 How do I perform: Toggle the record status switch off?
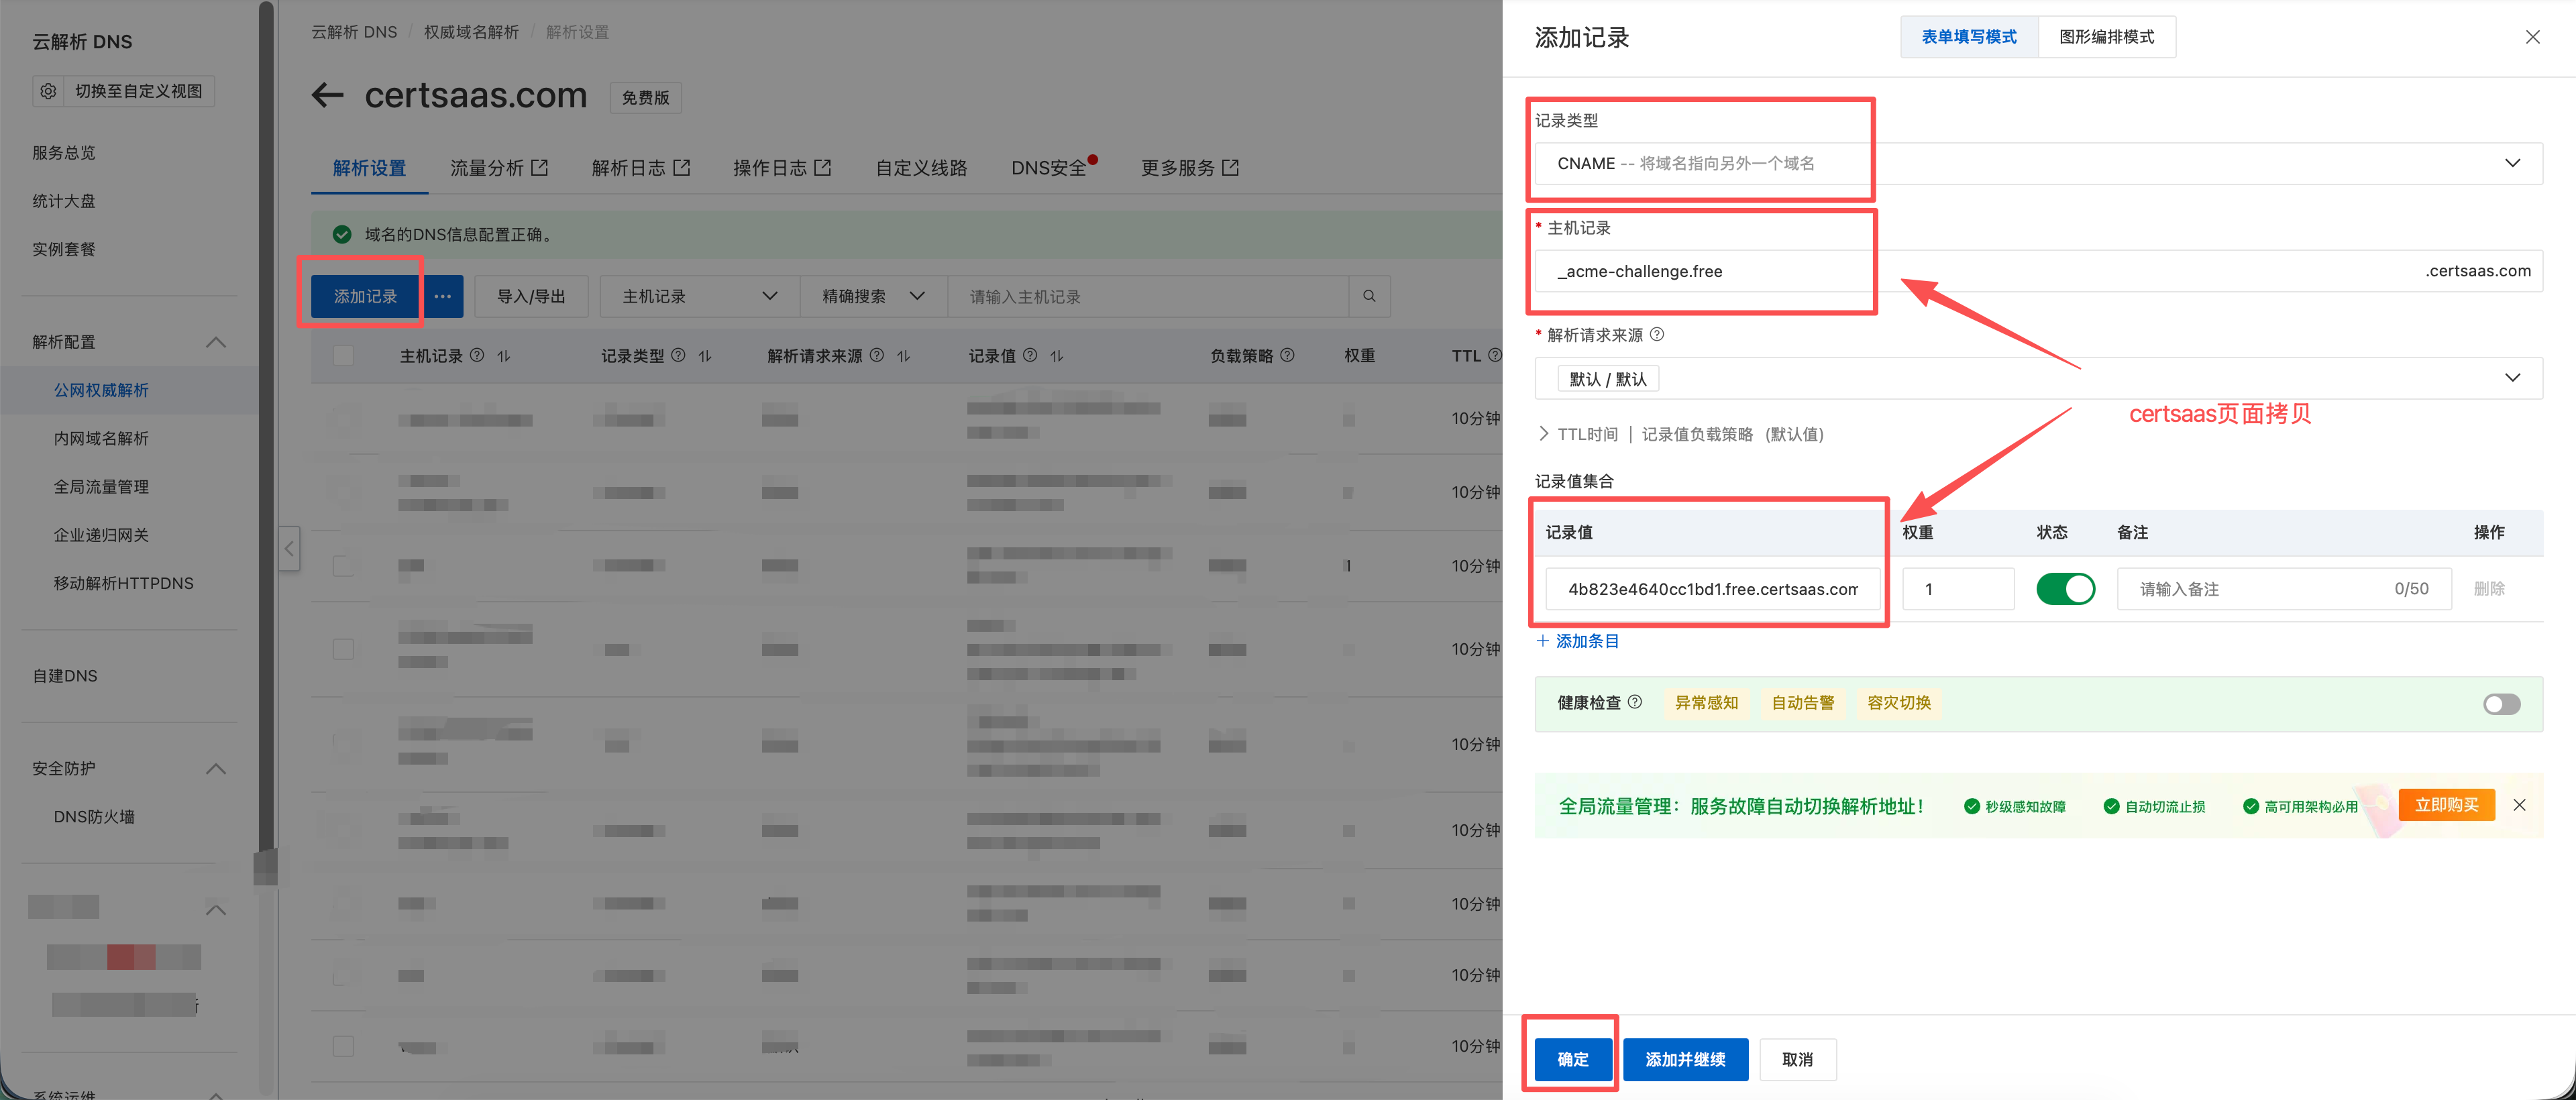tap(2066, 589)
